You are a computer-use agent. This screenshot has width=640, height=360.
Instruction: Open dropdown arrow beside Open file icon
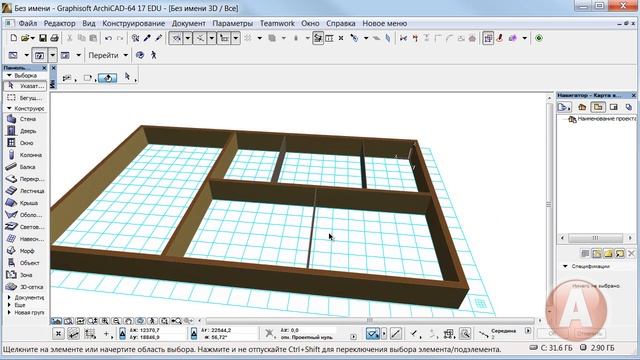pyautogui.click(x=33, y=38)
